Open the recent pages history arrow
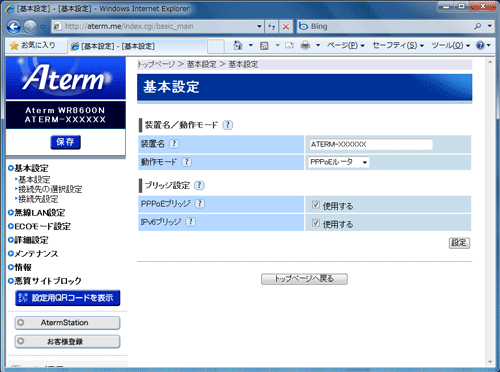Screen dimensions: 500x372 (43, 27)
